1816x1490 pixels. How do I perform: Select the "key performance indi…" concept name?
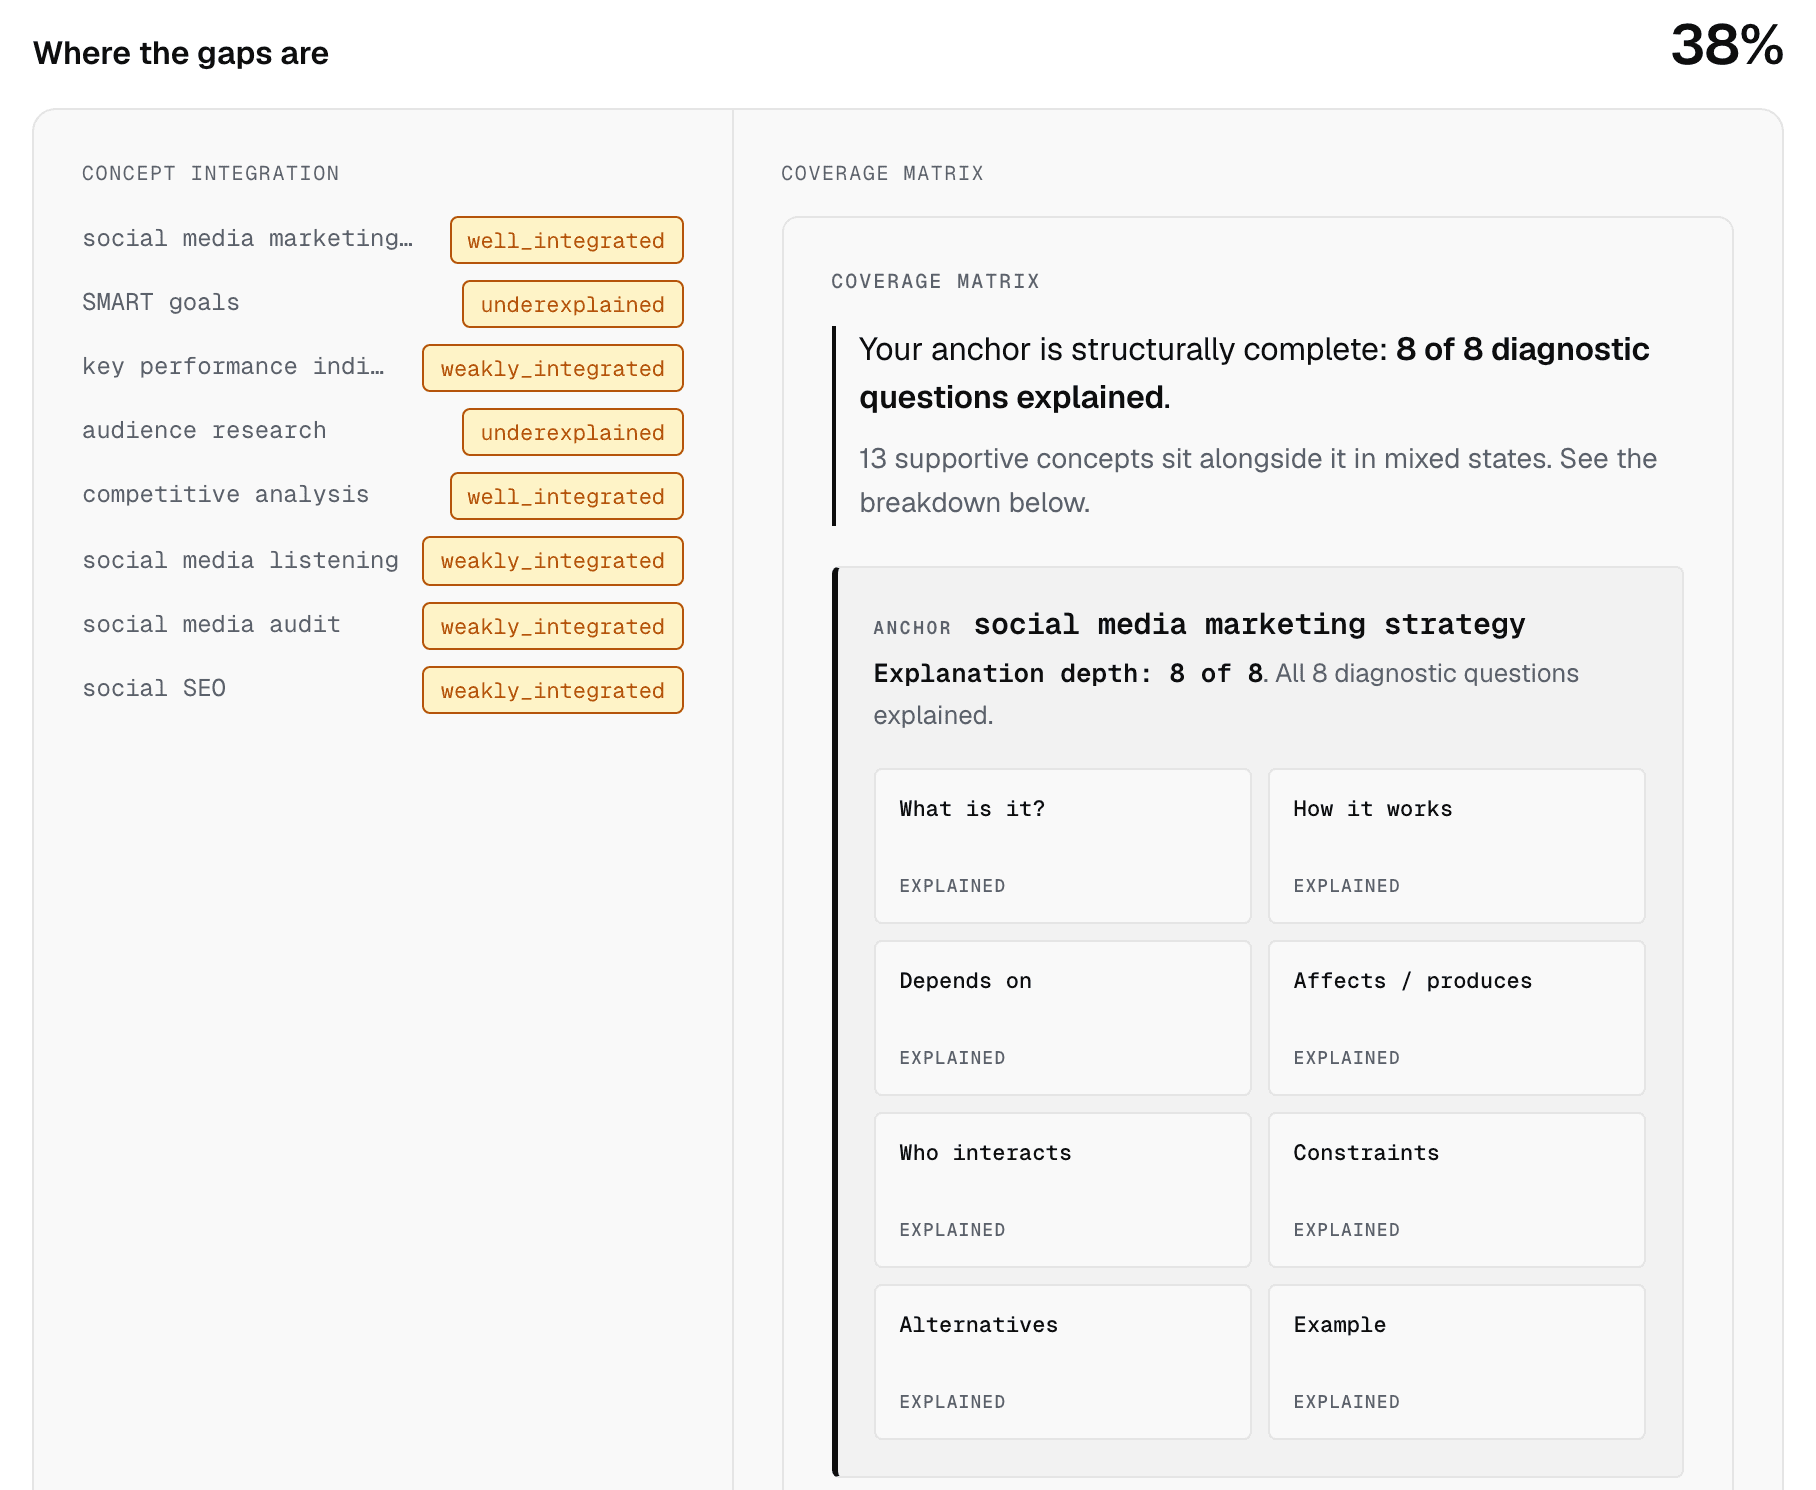click(233, 367)
